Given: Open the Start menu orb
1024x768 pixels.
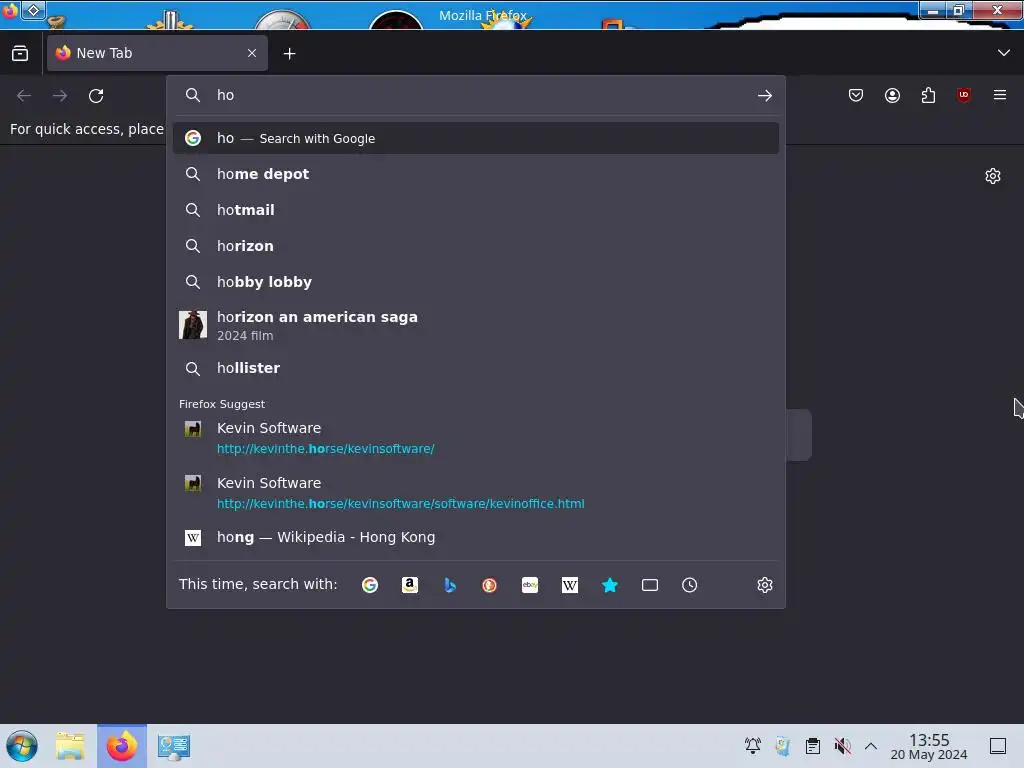Looking at the screenshot, I should click(22, 746).
